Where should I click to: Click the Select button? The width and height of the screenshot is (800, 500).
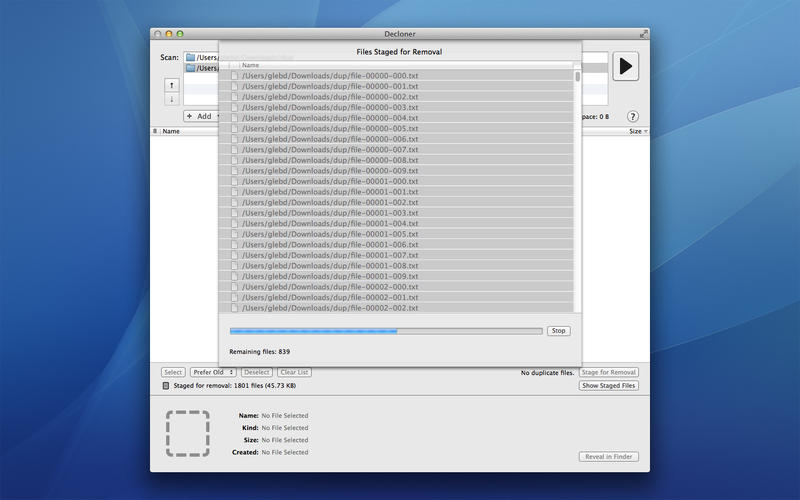(173, 372)
